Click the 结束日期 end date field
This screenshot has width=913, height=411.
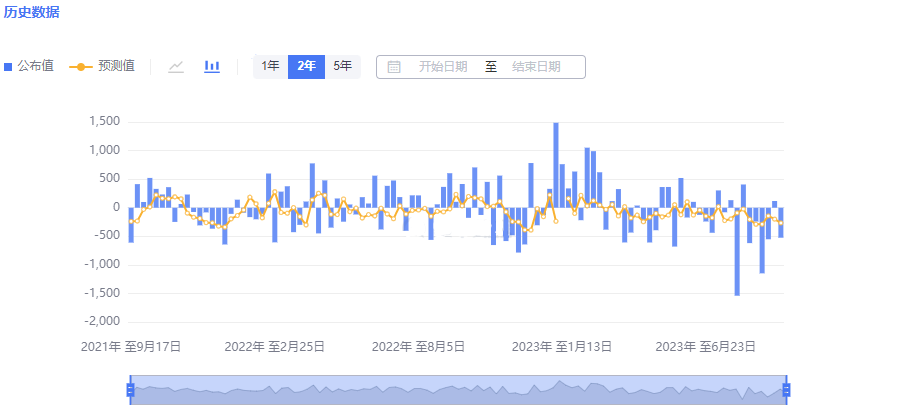pyautogui.click(x=536, y=67)
